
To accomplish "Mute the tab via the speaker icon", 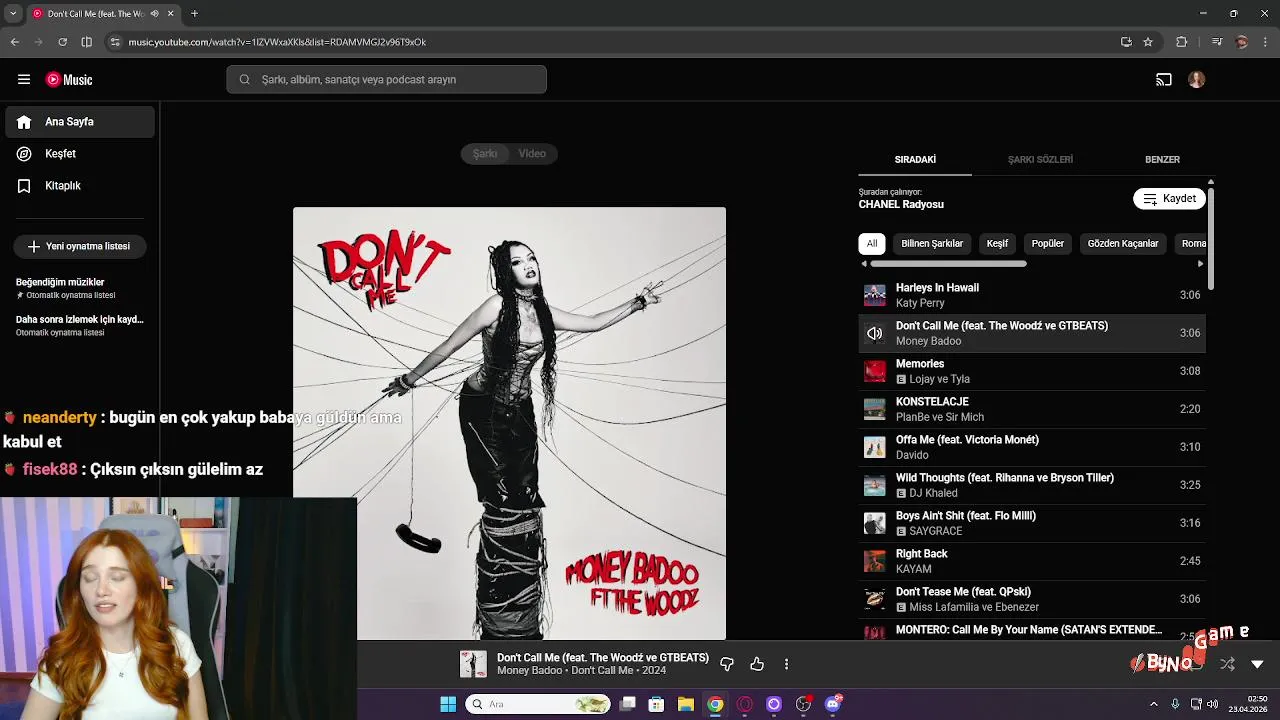I will coord(154,14).
